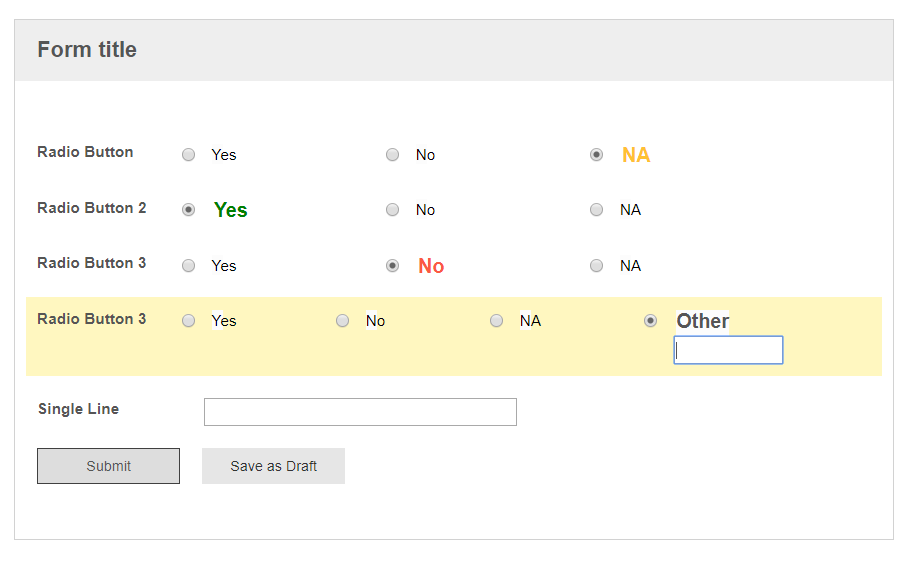Pick No in the yellow highlighted row

[343, 321]
